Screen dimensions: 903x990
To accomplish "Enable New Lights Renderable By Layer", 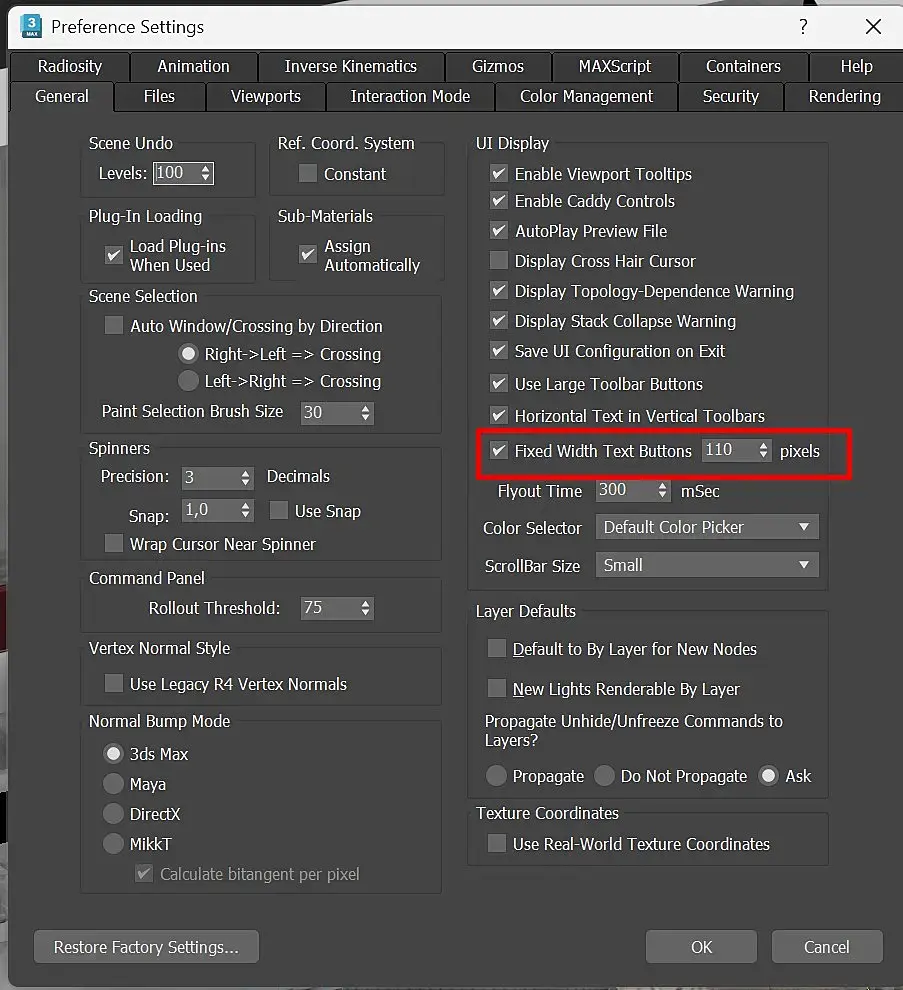I will pyautogui.click(x=497, y=688).
